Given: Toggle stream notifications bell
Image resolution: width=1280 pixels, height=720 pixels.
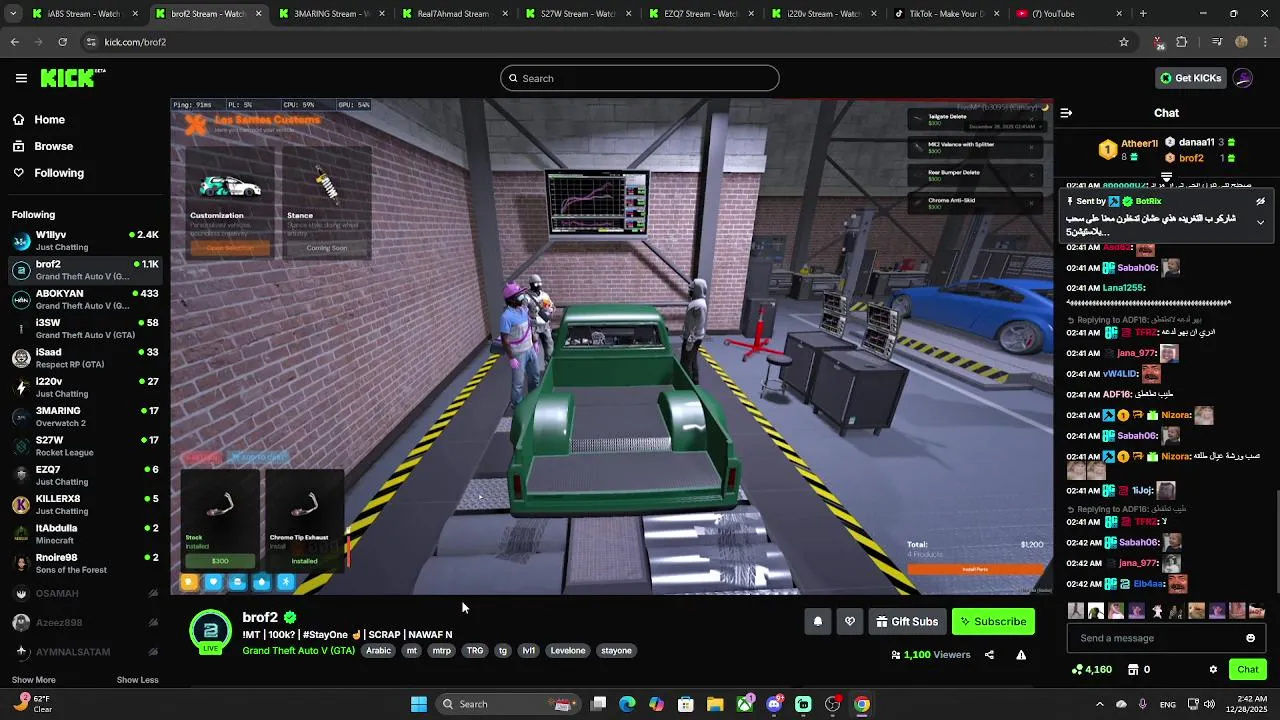Looking at the screenshot, I should click(818, 621).
